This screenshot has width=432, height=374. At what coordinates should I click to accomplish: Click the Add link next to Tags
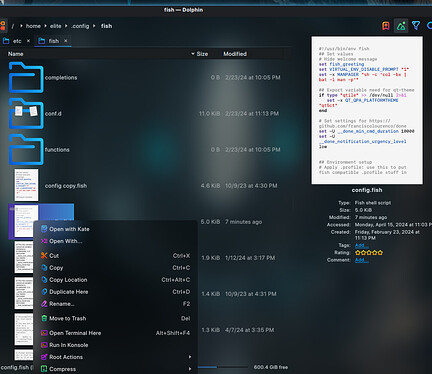coord(361,246)
